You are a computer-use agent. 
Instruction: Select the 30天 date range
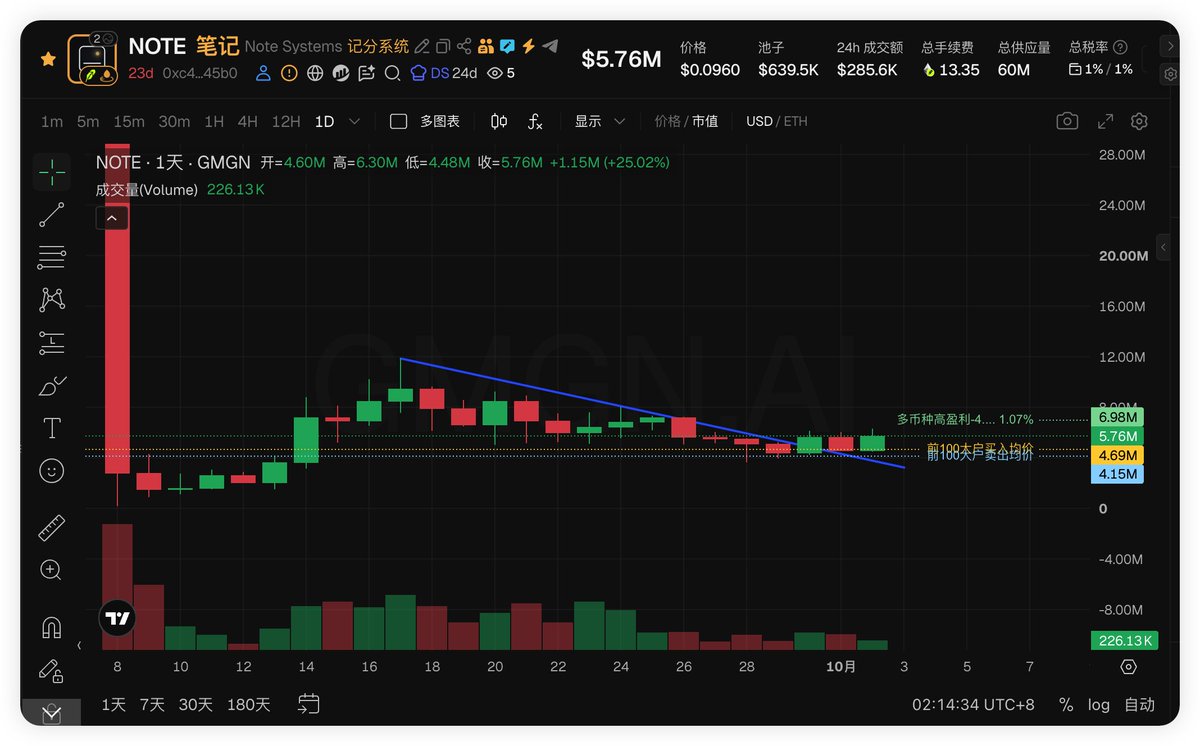coord(196,704)
